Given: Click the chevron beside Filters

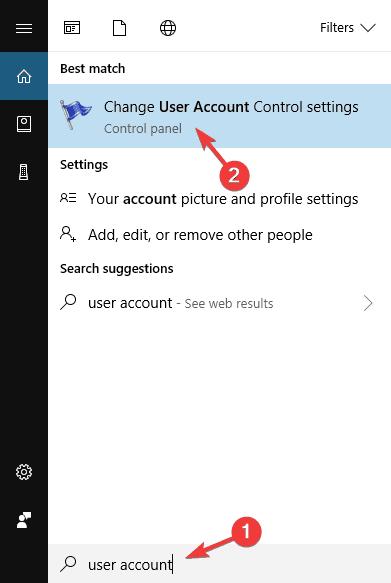Looking at the screenshot, I should pyautogui.click(x=368, y=28).
